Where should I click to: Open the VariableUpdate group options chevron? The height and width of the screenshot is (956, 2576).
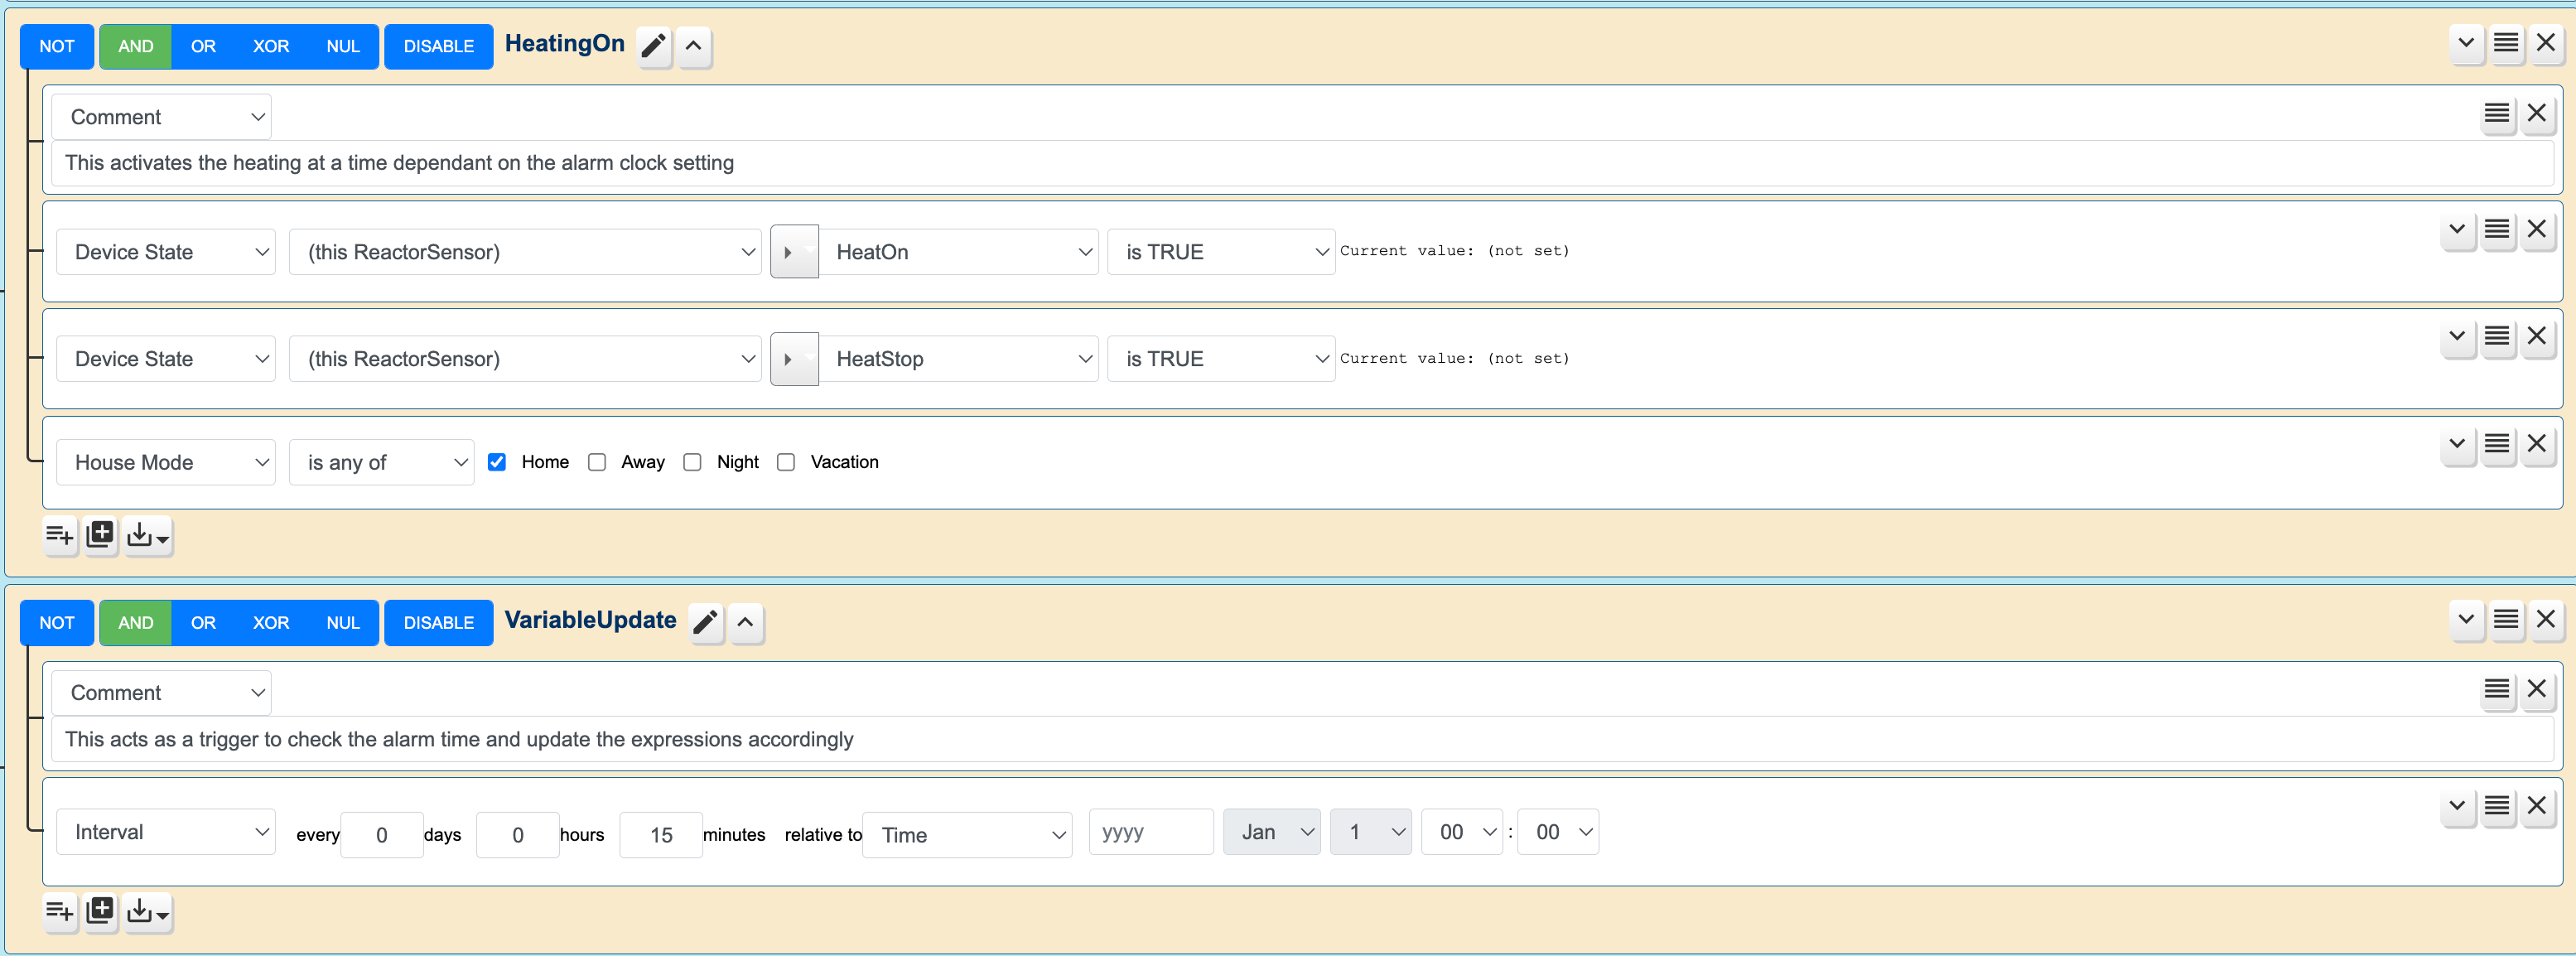coord(2466,620)
